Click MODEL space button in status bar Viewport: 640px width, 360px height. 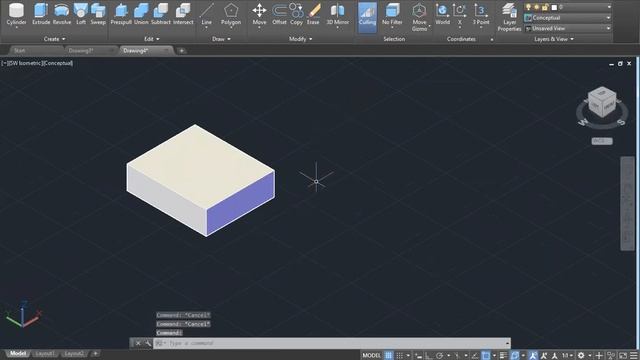pyautogui.click(x=371, y=356)
